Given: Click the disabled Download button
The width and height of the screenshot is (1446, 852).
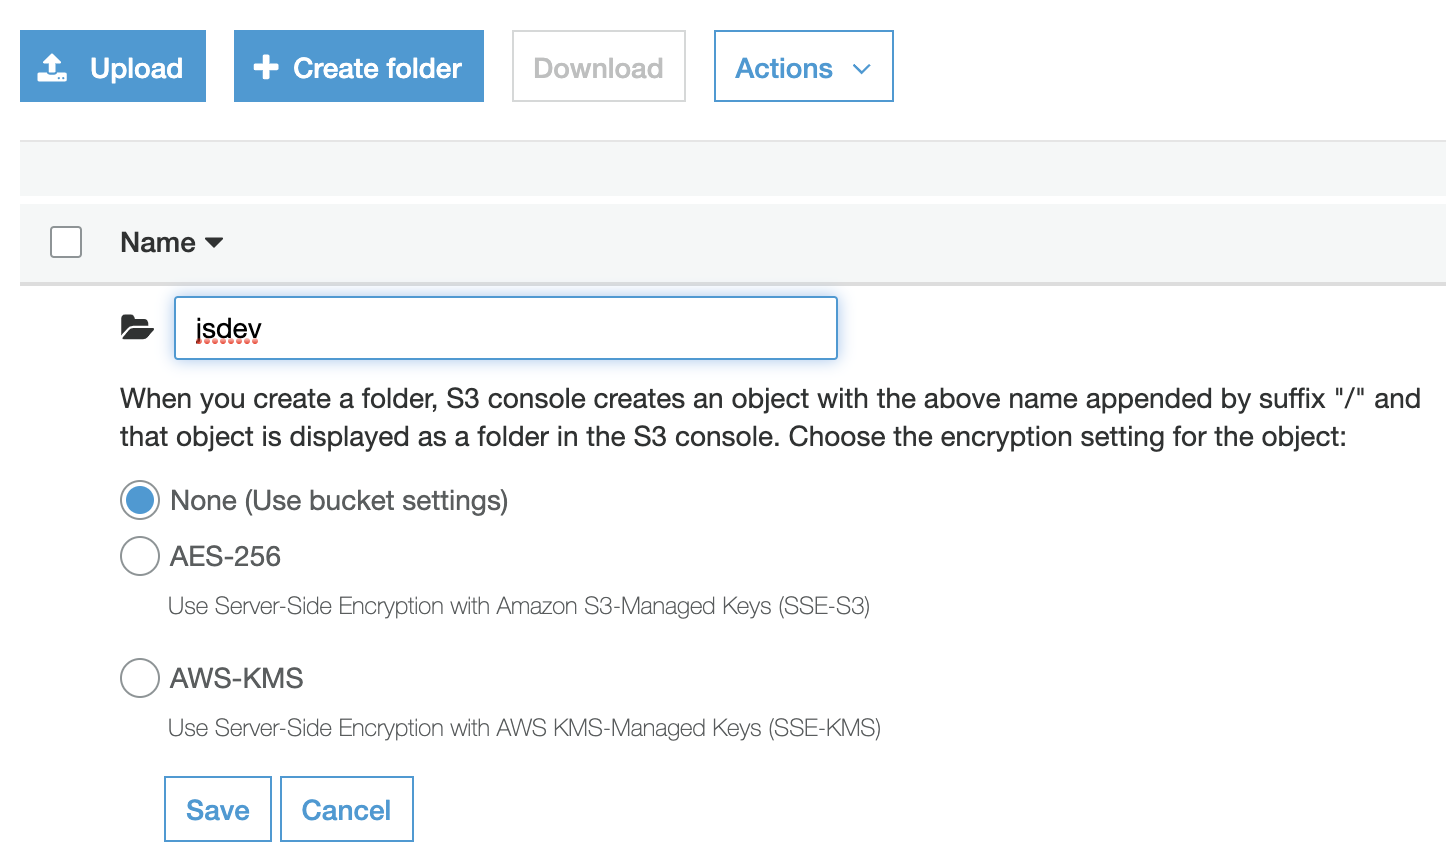Looking at the screenshot, I should (x=598, y=66).
